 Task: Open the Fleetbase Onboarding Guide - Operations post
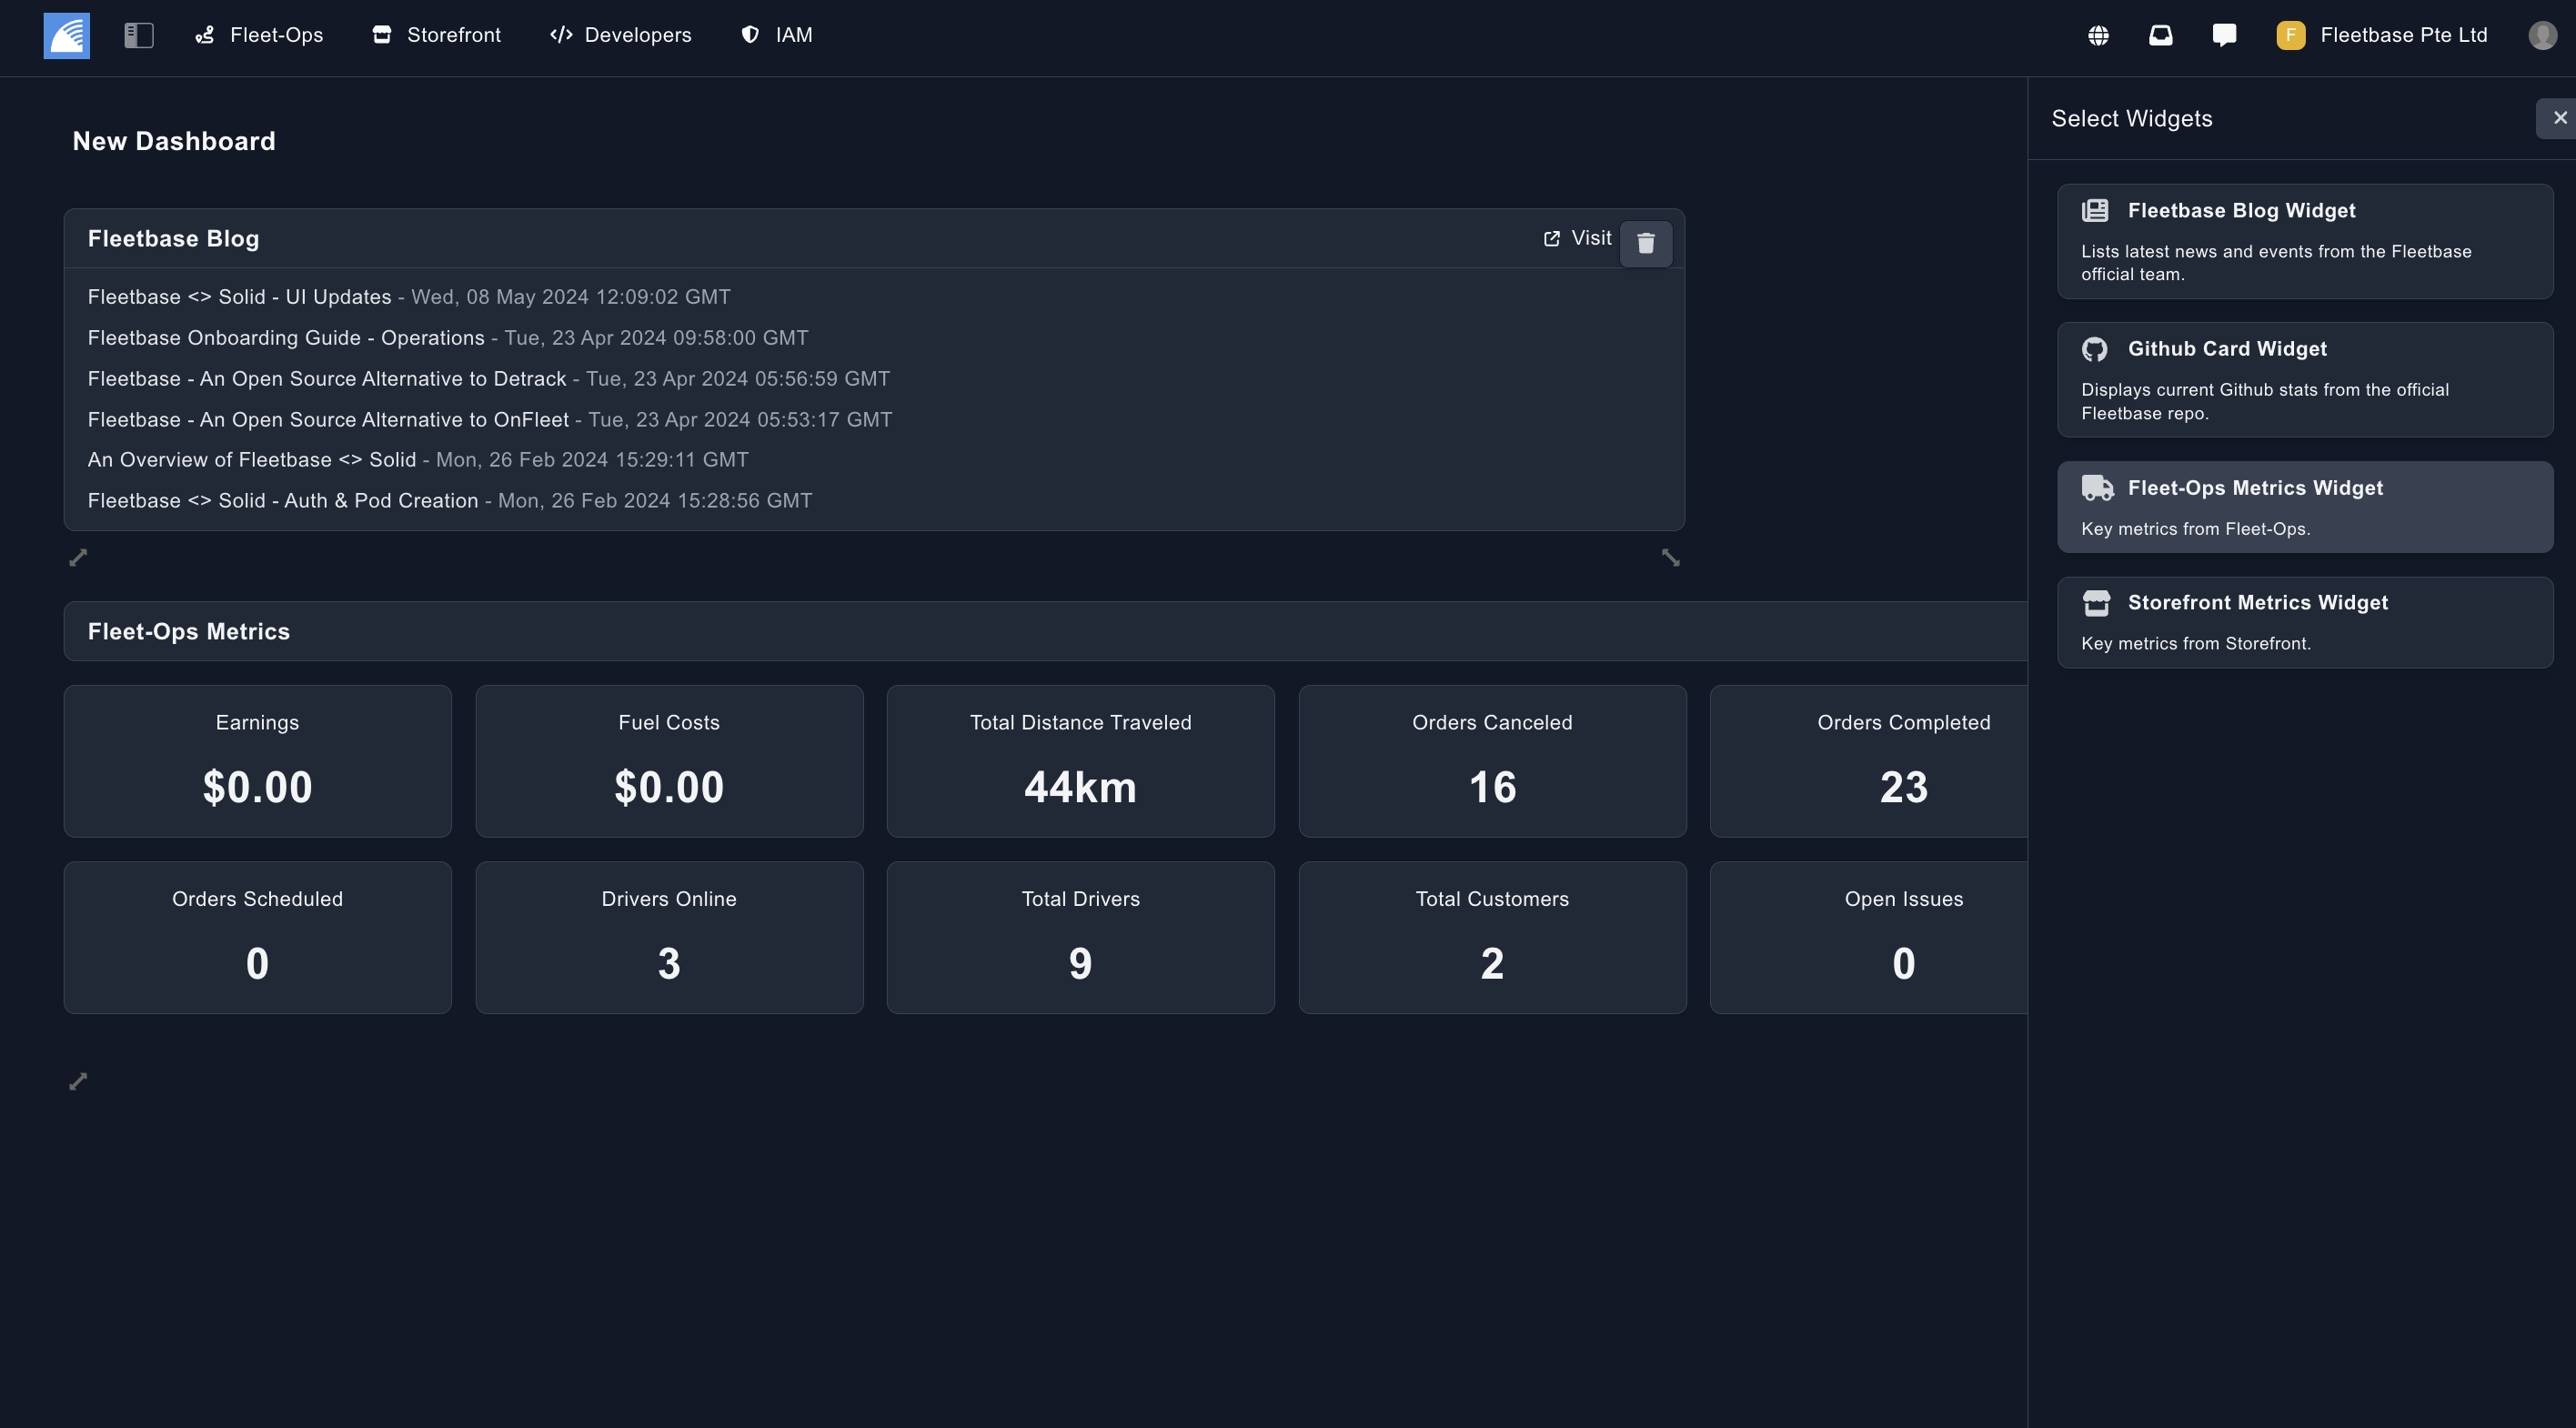[x=286, y=338]
